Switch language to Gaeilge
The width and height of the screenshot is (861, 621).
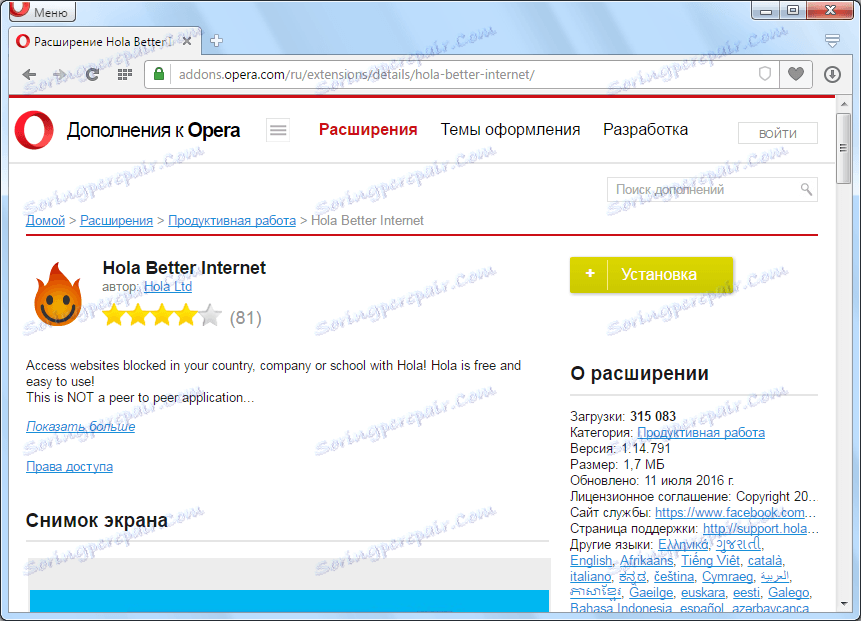tap(651, 592)
